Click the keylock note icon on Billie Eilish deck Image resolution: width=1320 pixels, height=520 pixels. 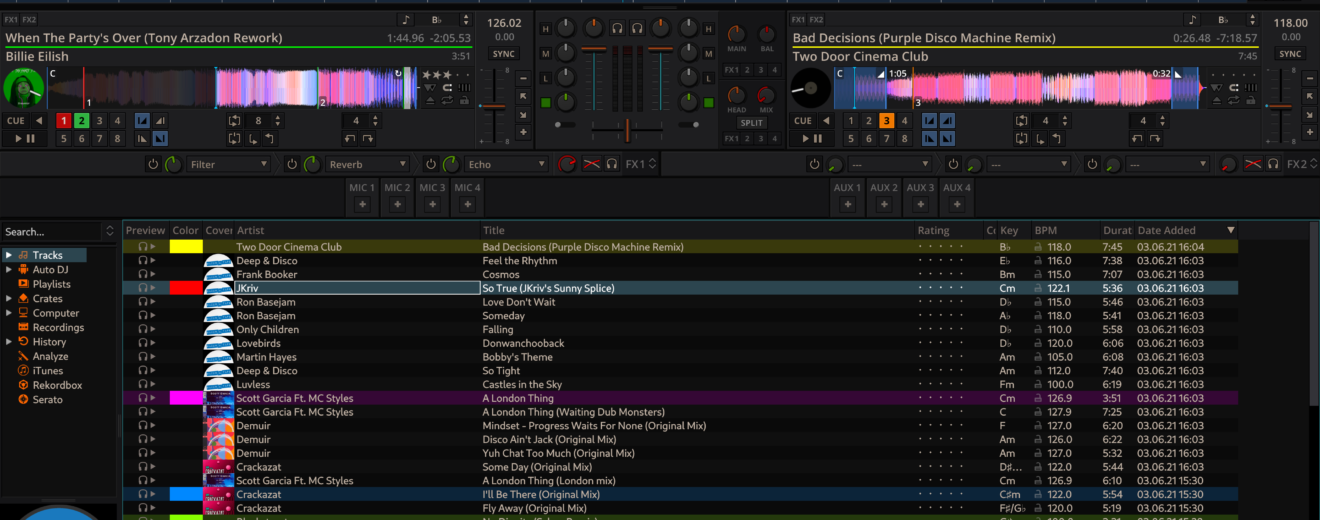click(x=405, y=20)
